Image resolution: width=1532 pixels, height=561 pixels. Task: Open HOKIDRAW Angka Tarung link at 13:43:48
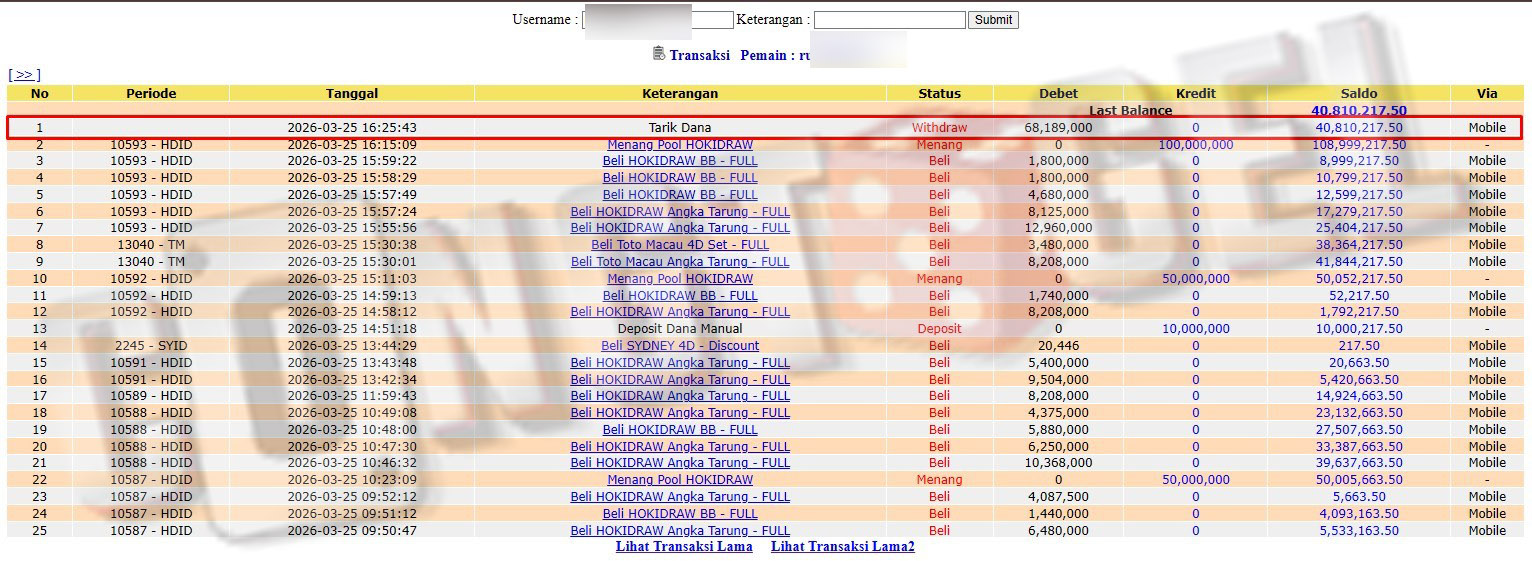point(680,363)
